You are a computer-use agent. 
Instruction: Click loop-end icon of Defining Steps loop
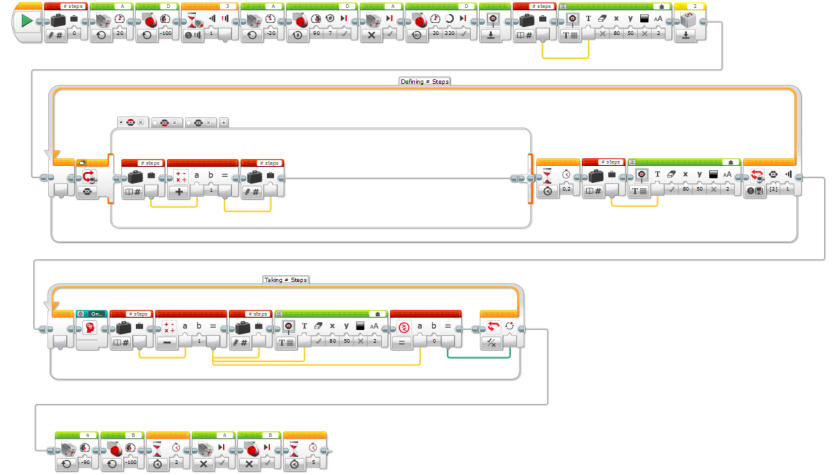(x=755, y=176)
